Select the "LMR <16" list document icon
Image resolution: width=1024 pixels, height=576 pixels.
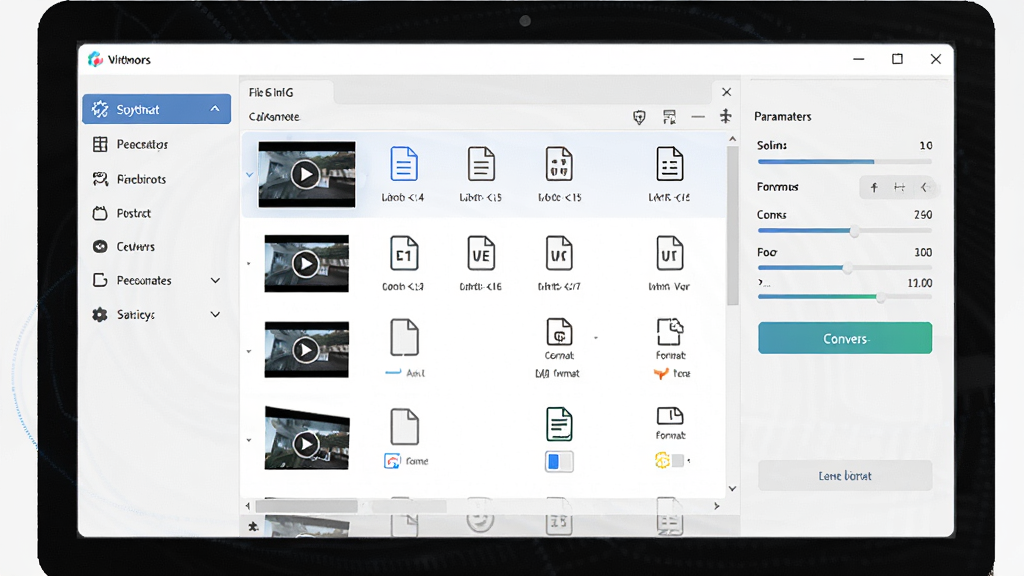click(x=669, y=163)
